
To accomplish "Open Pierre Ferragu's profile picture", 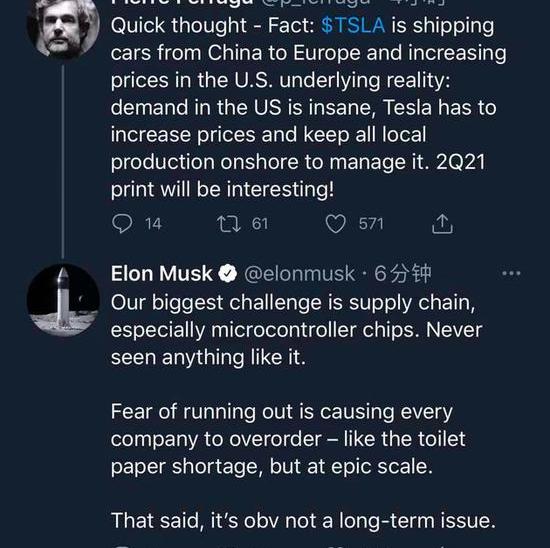I will [63, 26].
